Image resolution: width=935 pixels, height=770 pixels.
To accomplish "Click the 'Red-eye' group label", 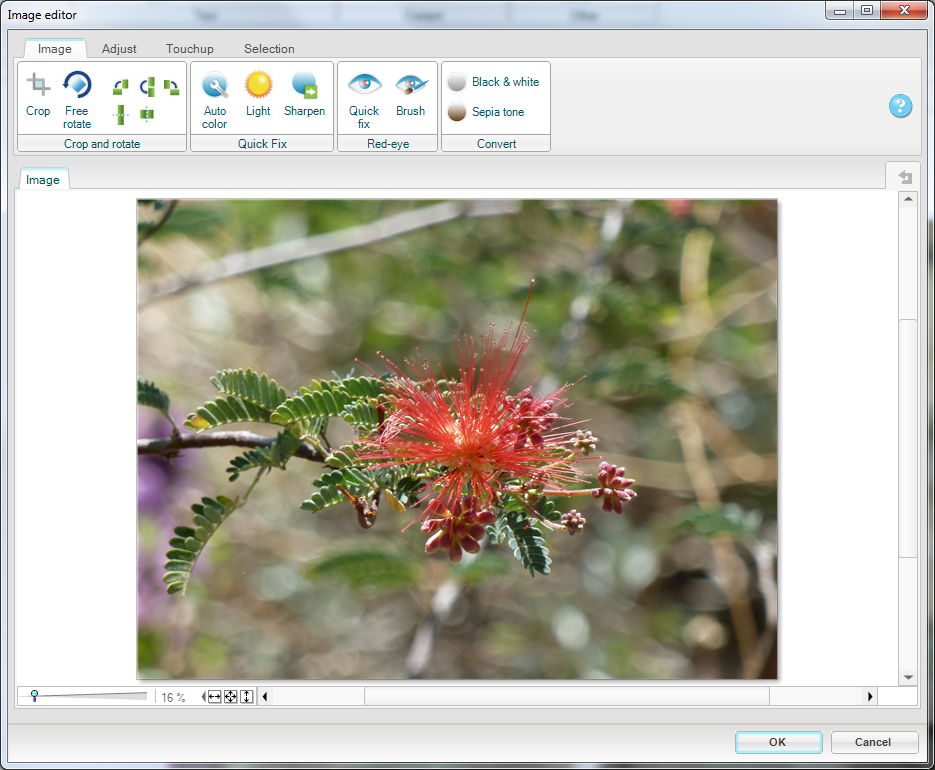I will click(x=388, y=144).
